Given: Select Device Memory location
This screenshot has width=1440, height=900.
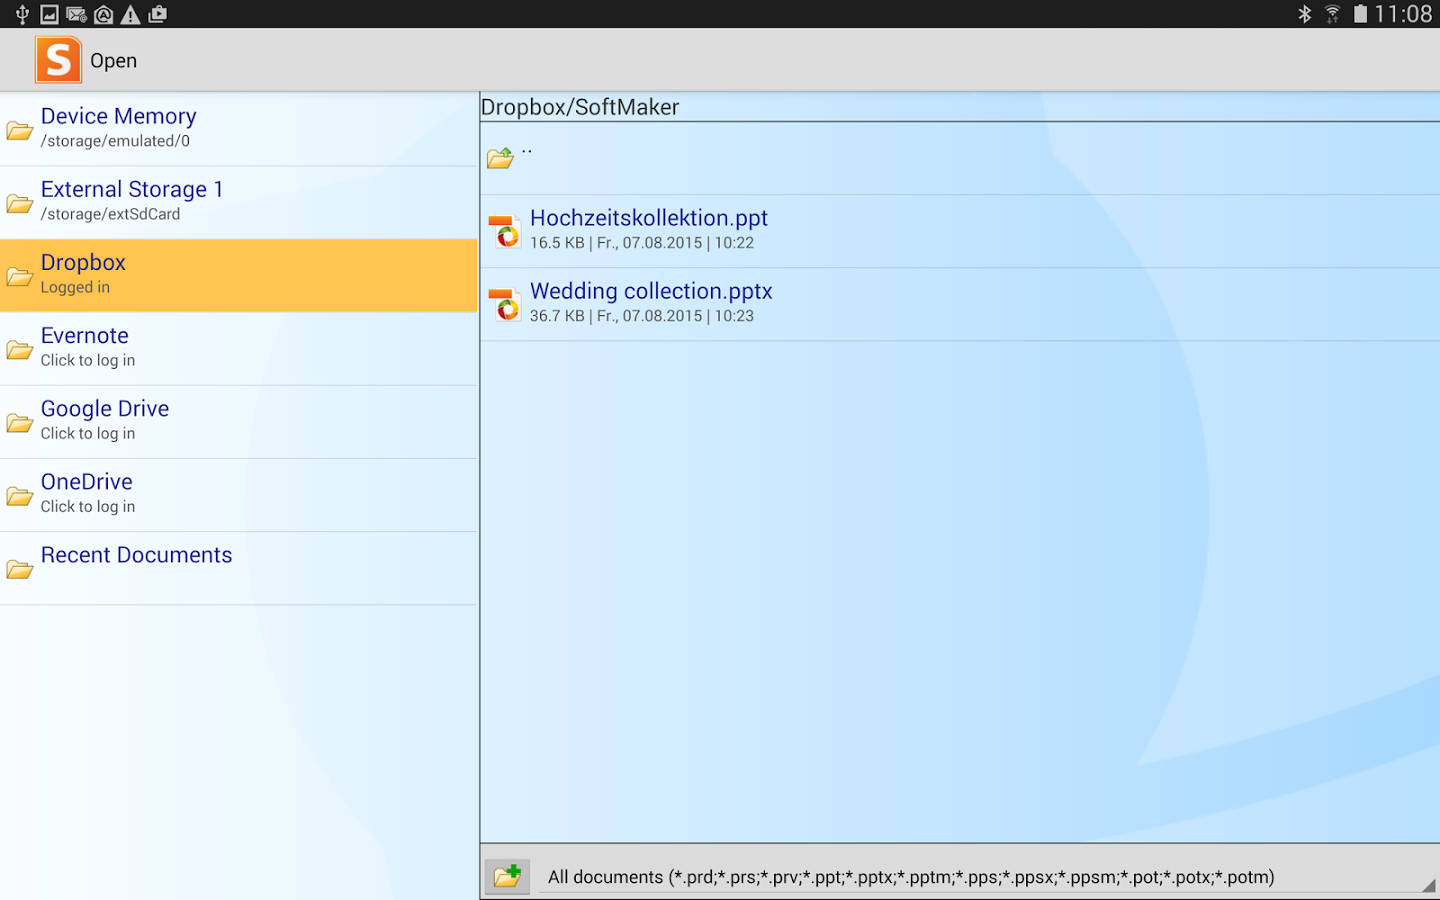Looking at the screenshot, I should click(239, 129).
